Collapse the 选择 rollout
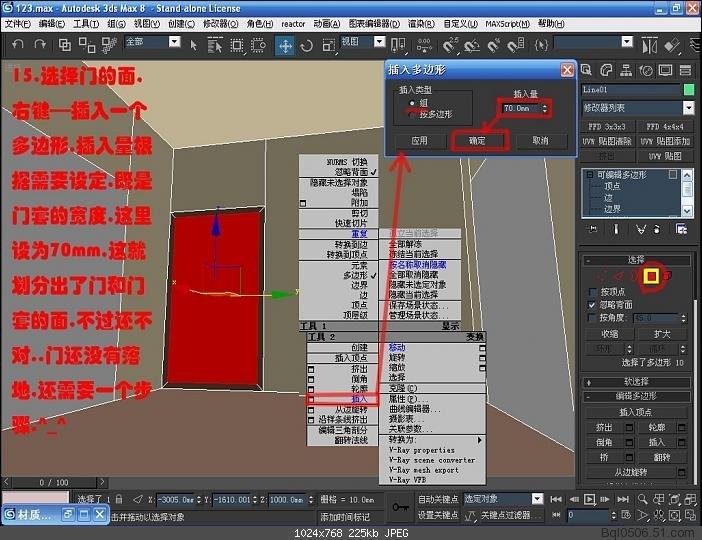The height and width of the screenshot is (540, 702). [636, 260]
